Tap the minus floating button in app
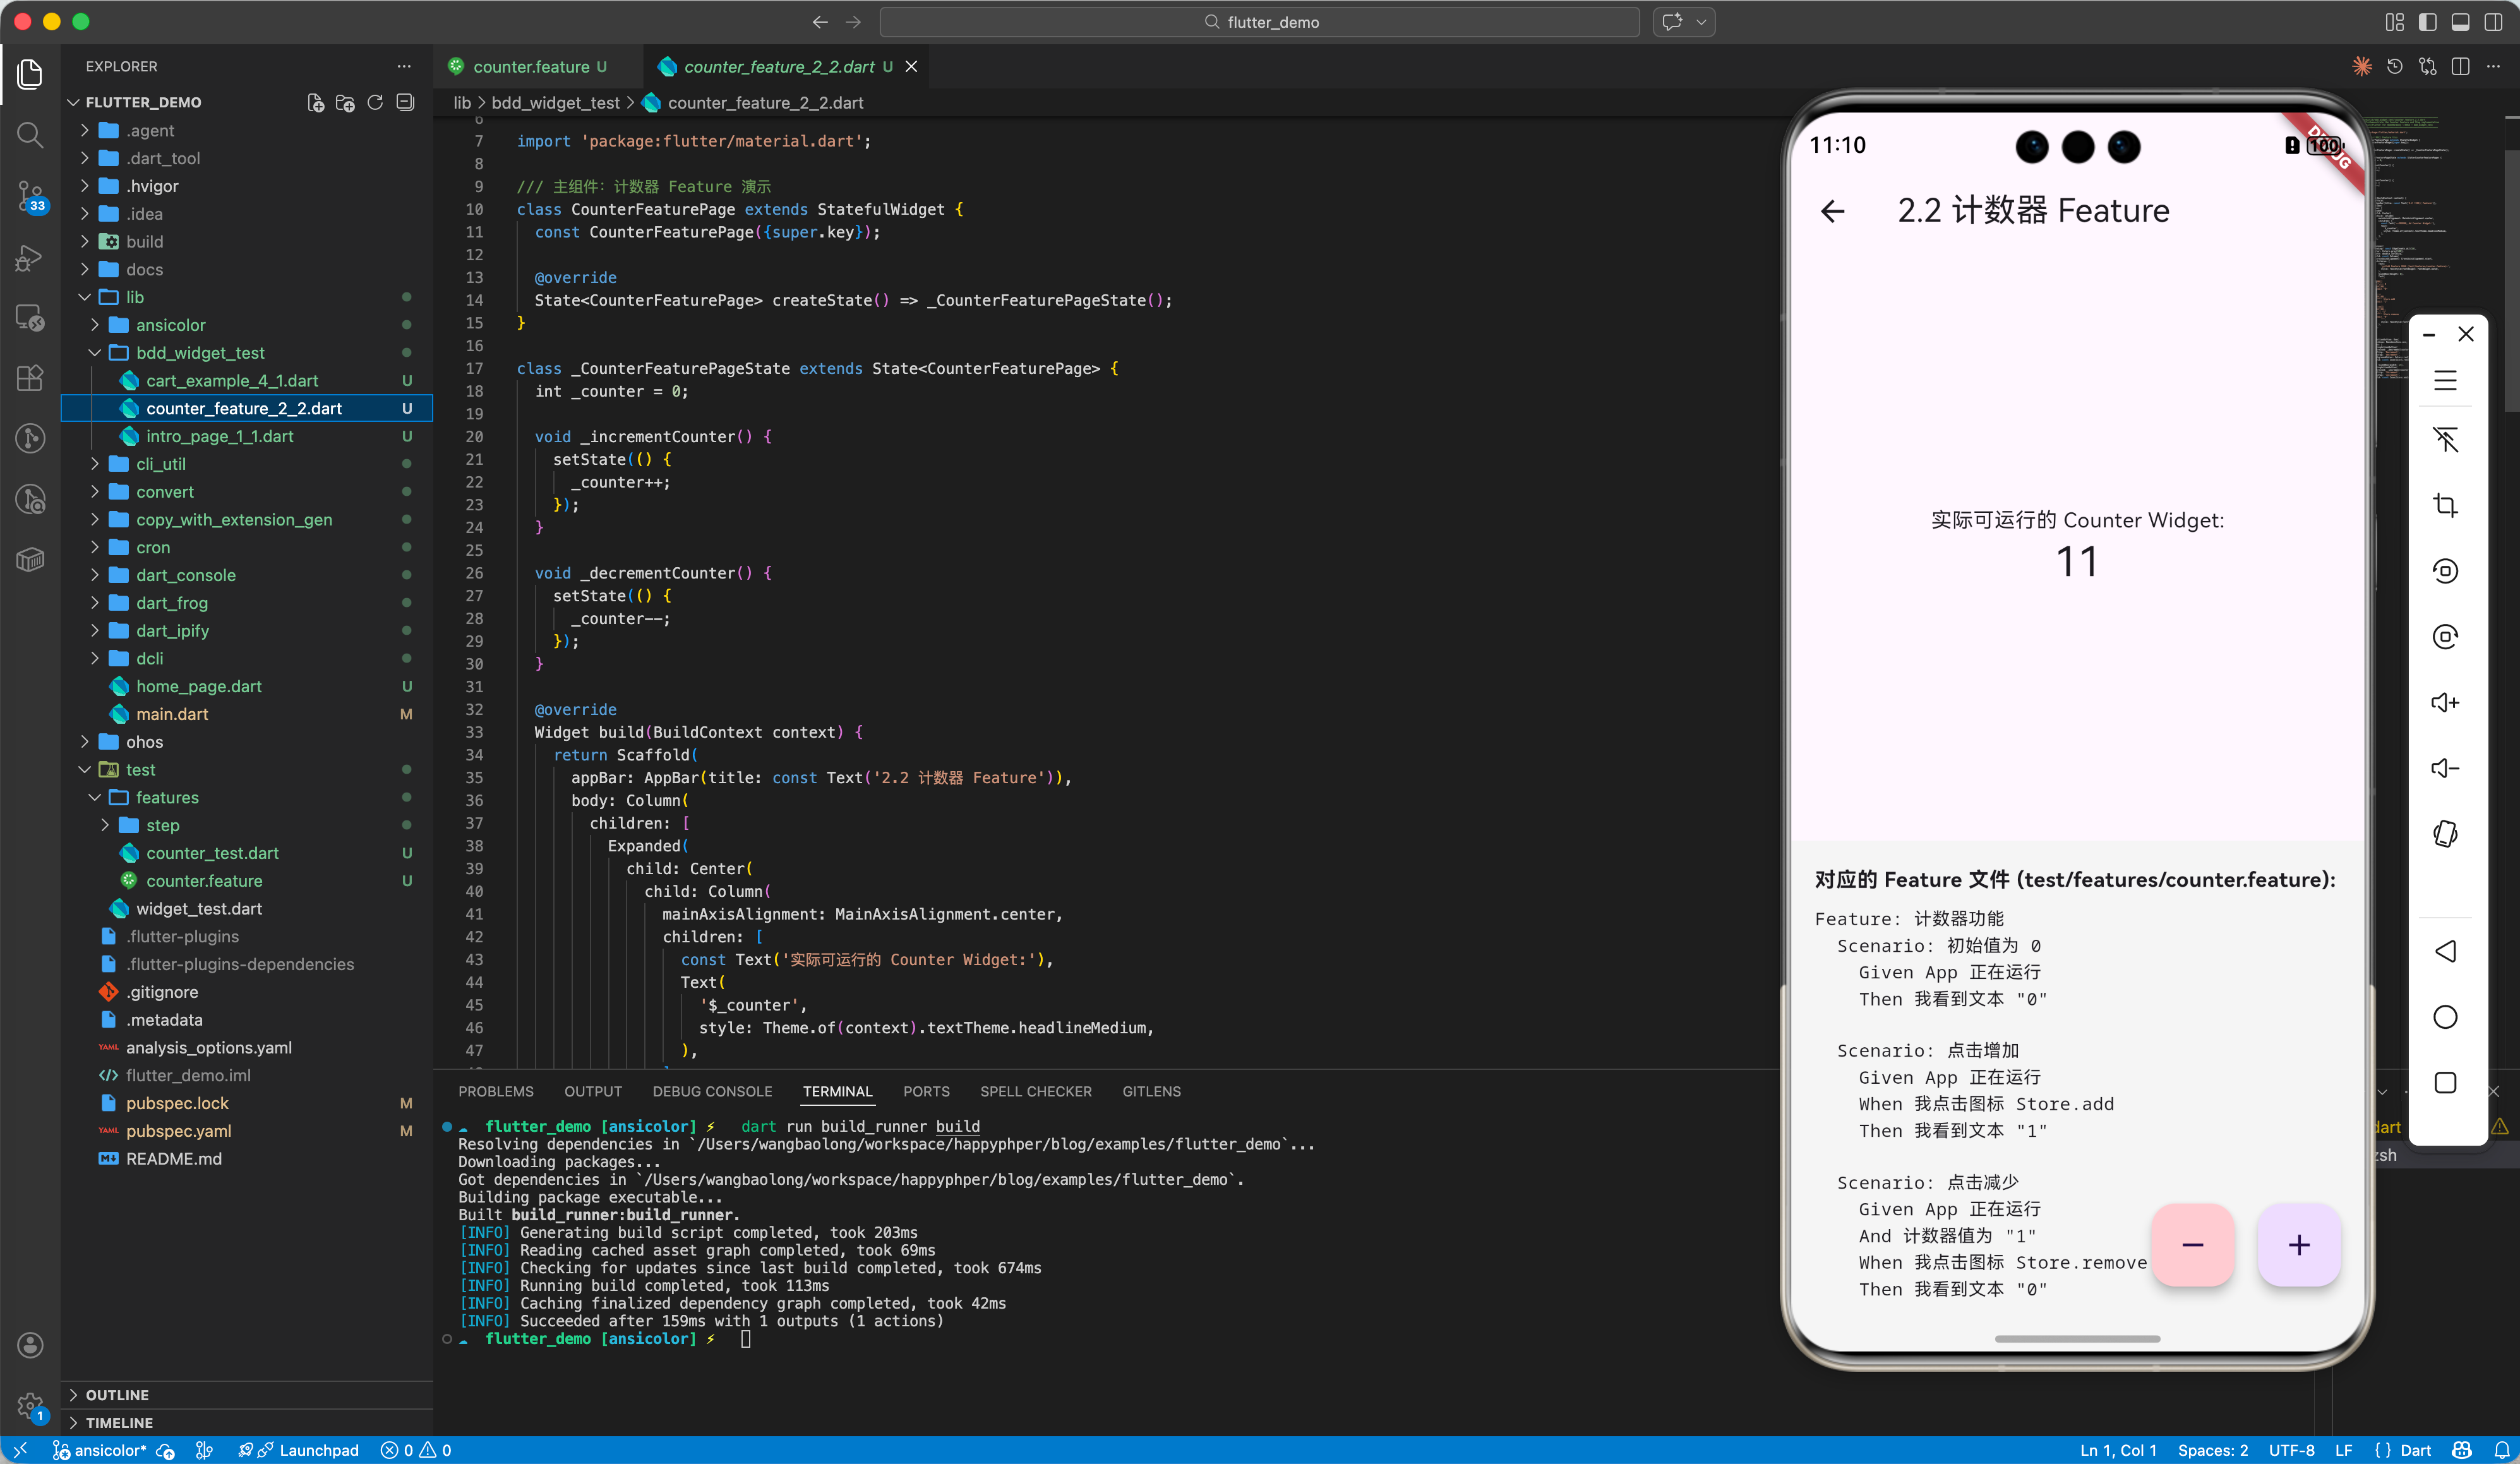The image size is (2520, 1464). click(2192, 1244)
